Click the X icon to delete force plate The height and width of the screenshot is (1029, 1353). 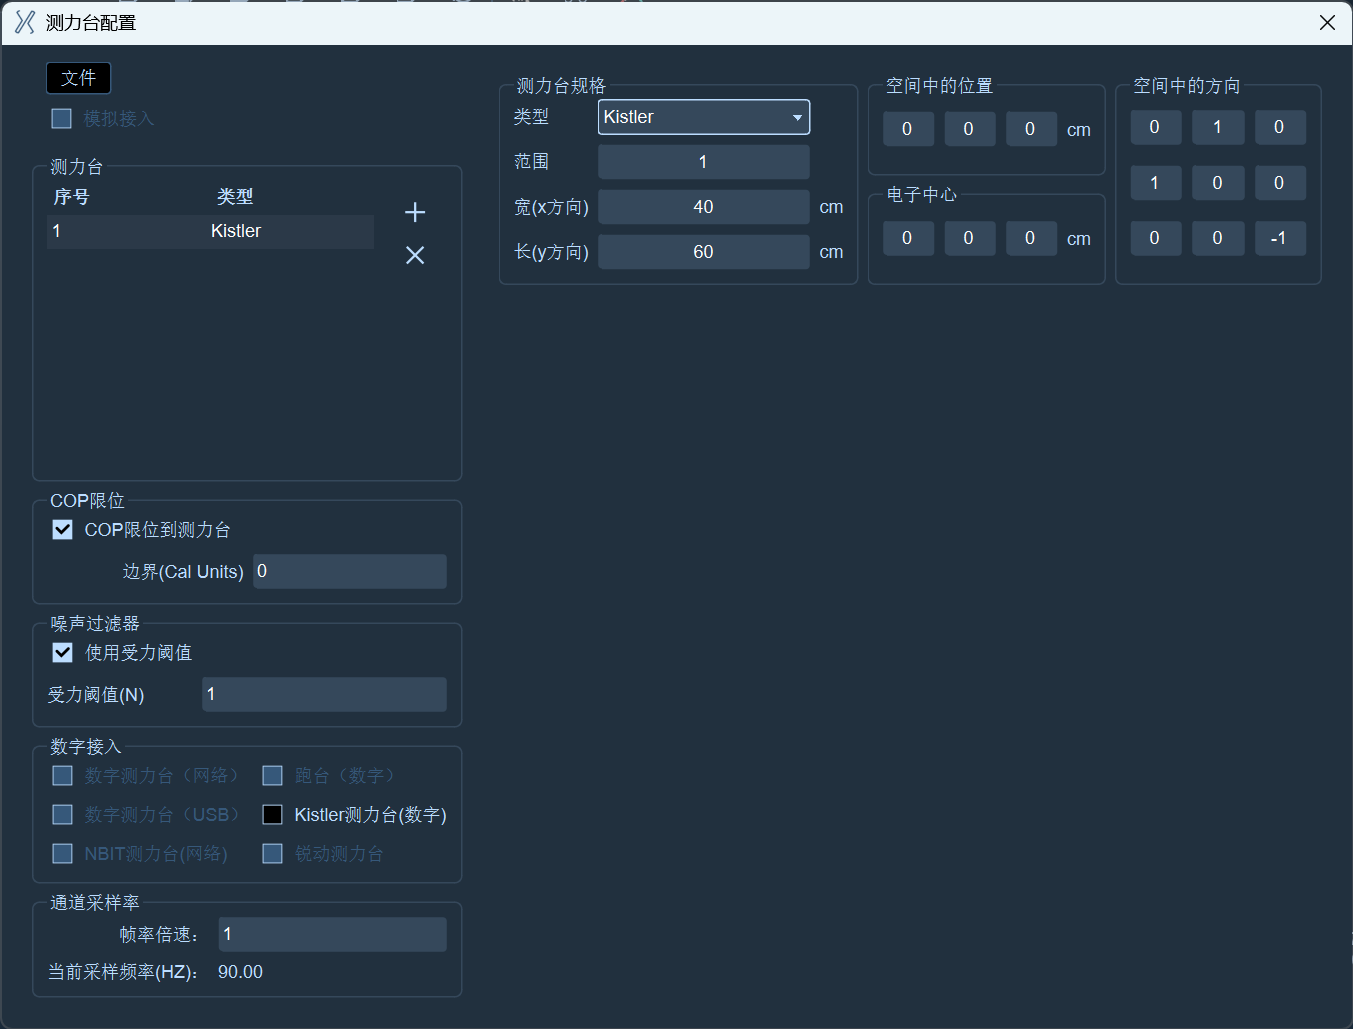tap(415, 255)
